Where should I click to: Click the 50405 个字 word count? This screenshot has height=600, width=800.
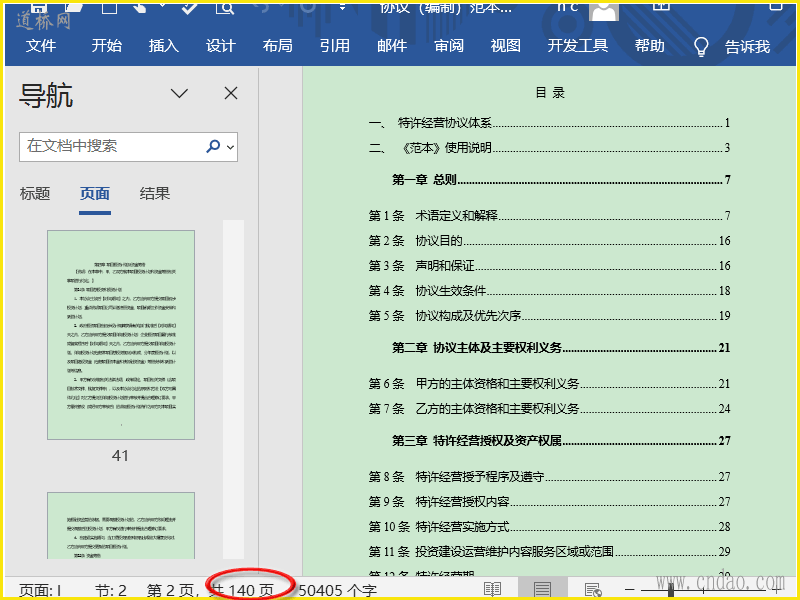[x=338, y=591]
